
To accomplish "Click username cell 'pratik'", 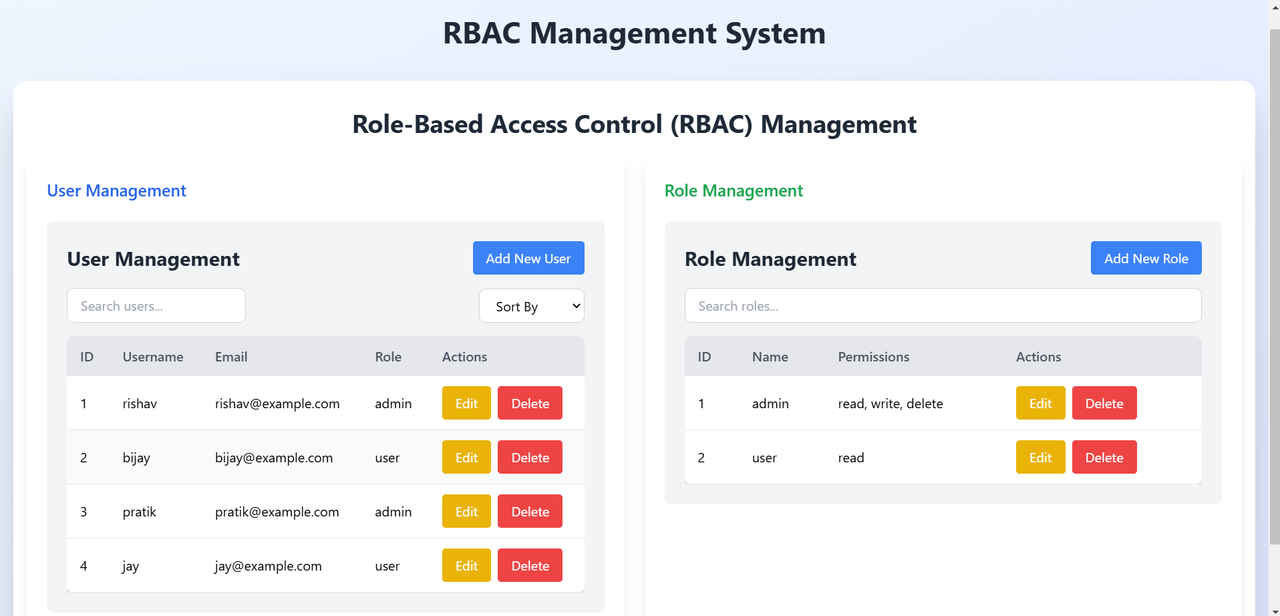I will (x=140, y=512).
